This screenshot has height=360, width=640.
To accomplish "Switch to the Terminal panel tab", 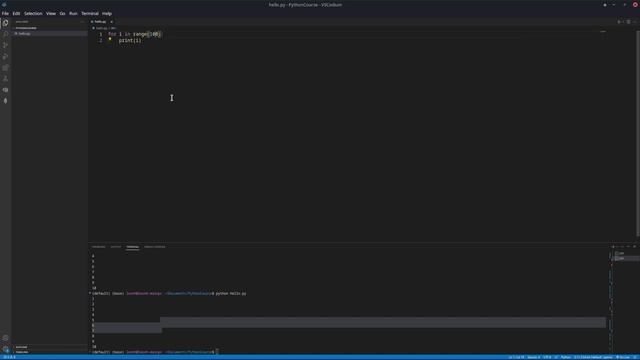I will [x=132, y=247].
